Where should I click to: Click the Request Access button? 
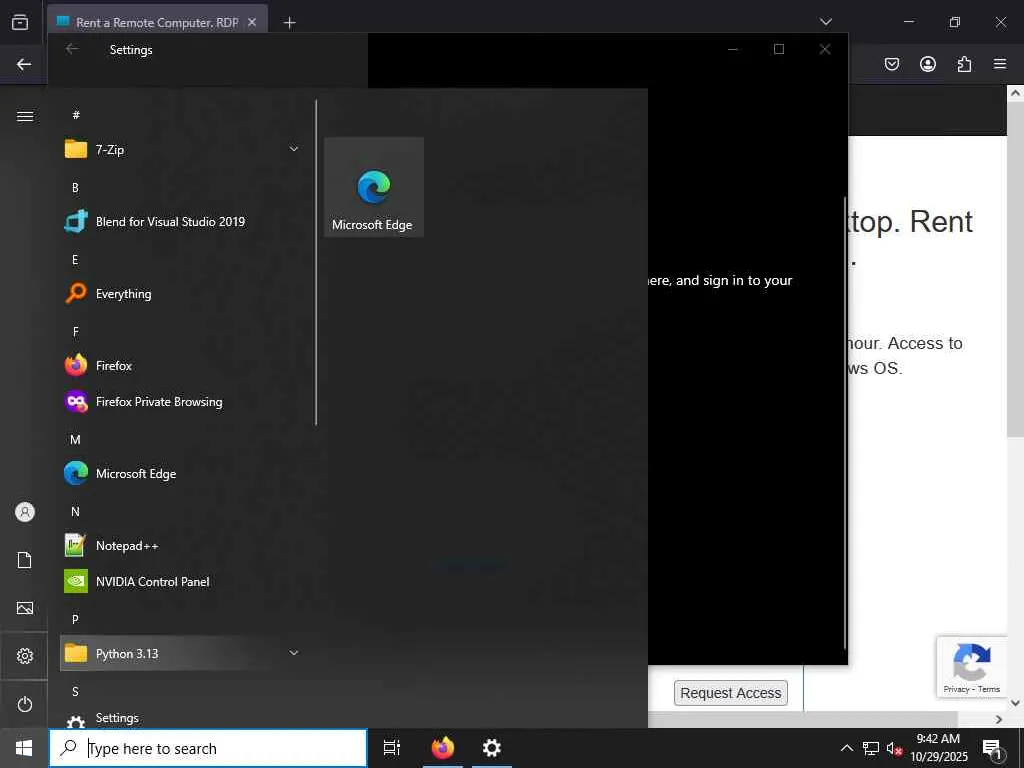pyautogui.click(x=731, y=693)
